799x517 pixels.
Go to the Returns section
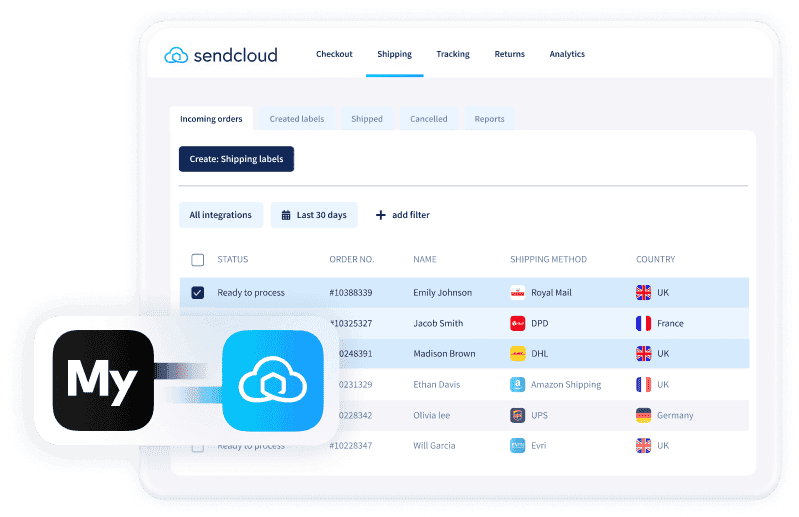pyautogui.click(x=510, y=54)
